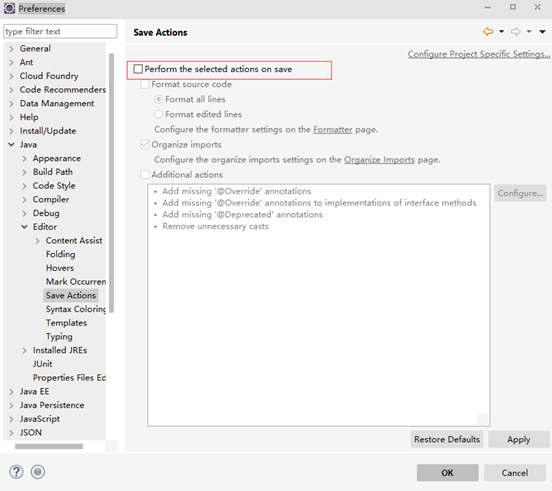Select JavaScript in the tree
The width and height of the screenshot is (552, 491).
[39, 419]
